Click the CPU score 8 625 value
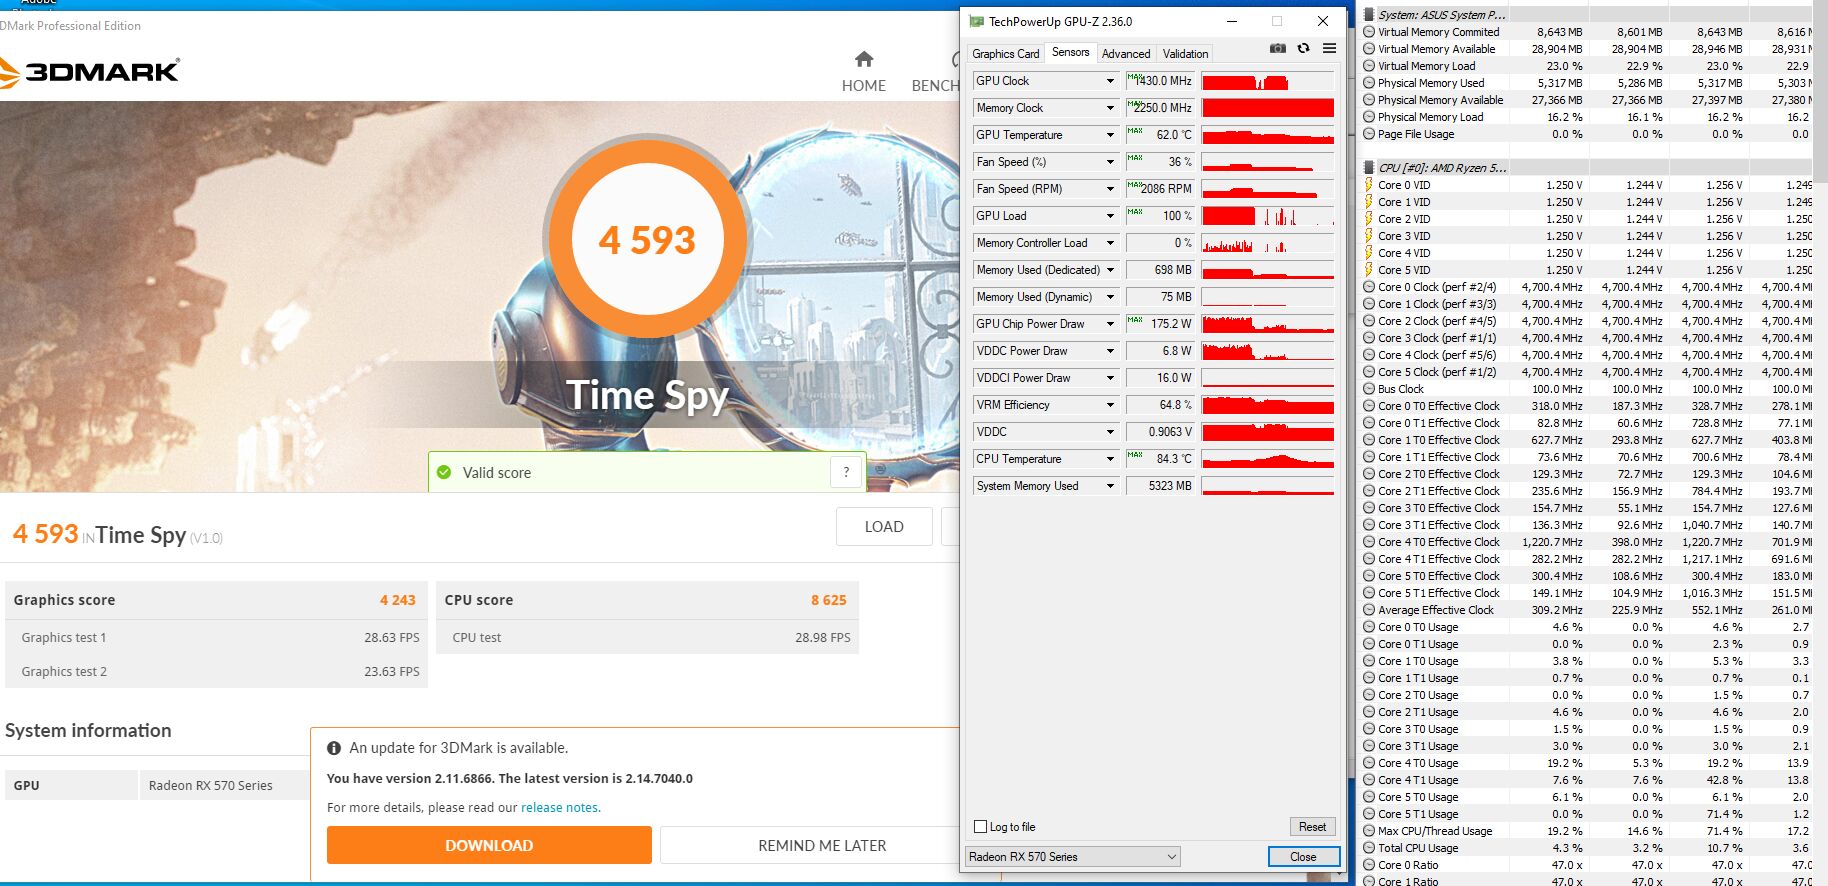 click(828, 600)
